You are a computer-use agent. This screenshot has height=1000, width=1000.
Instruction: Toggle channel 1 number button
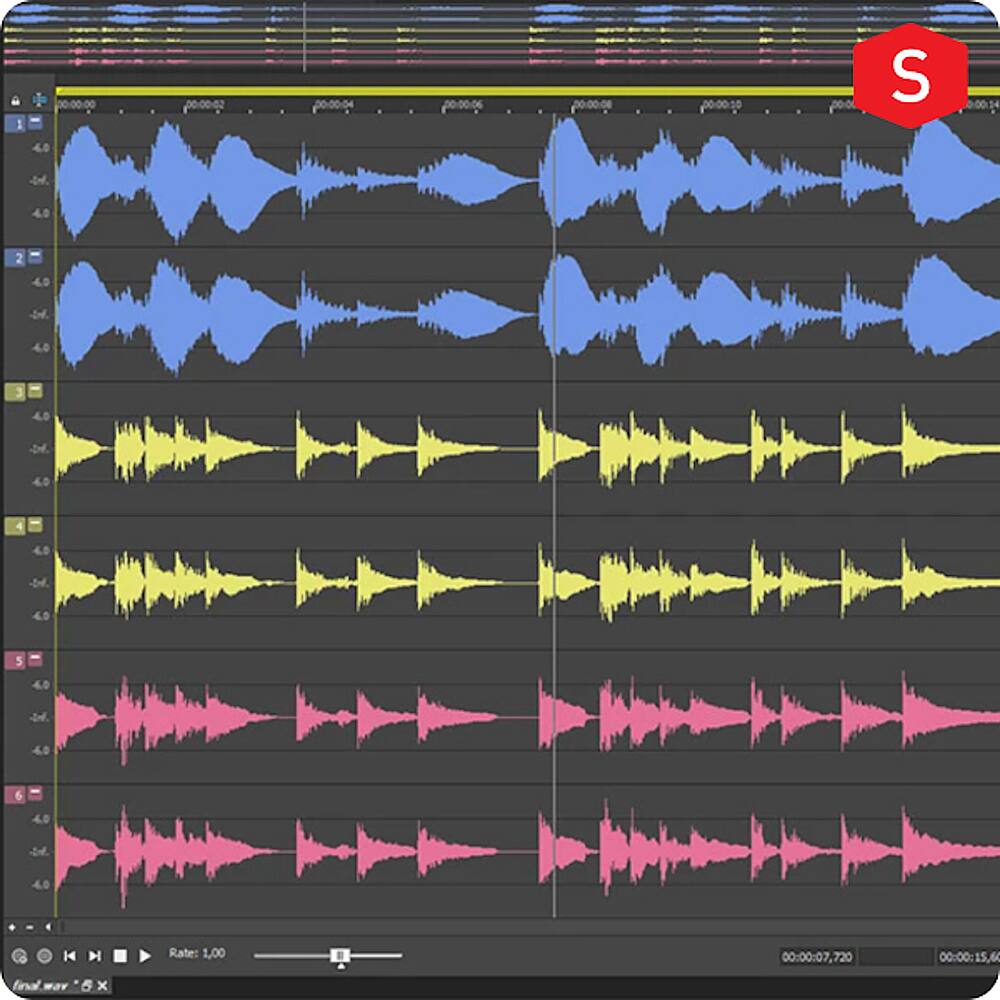pos(15,124)
